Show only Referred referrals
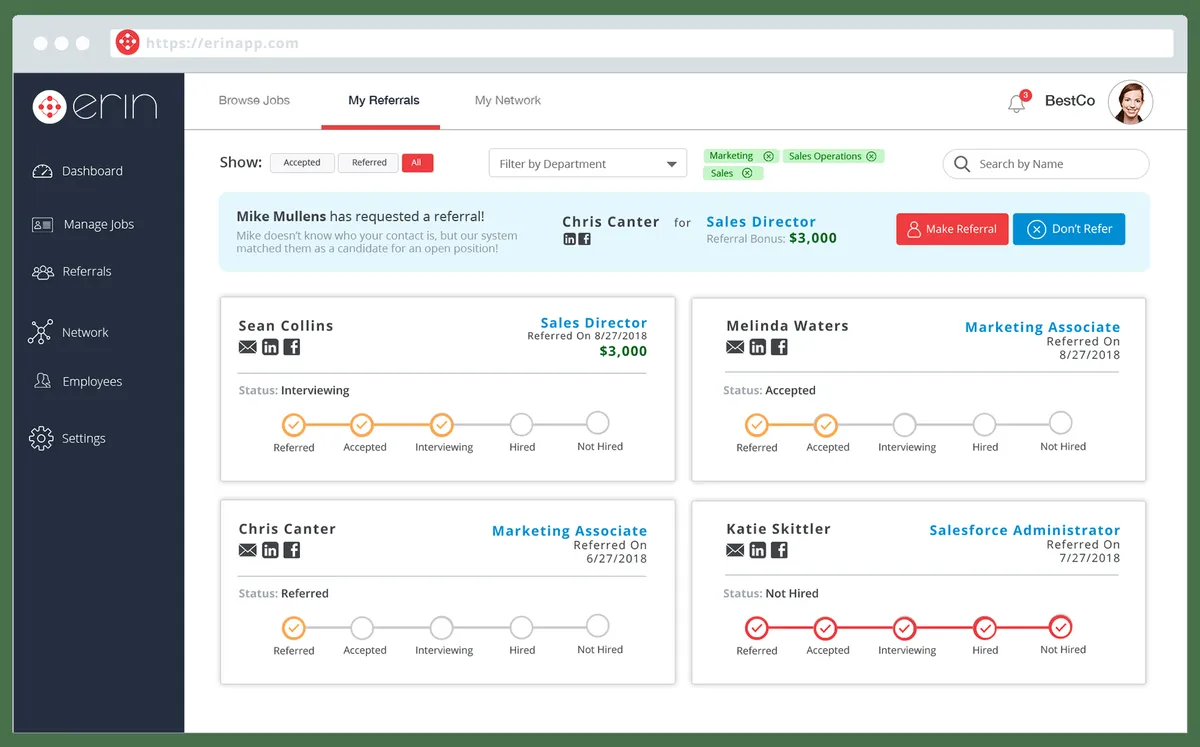 369,162
